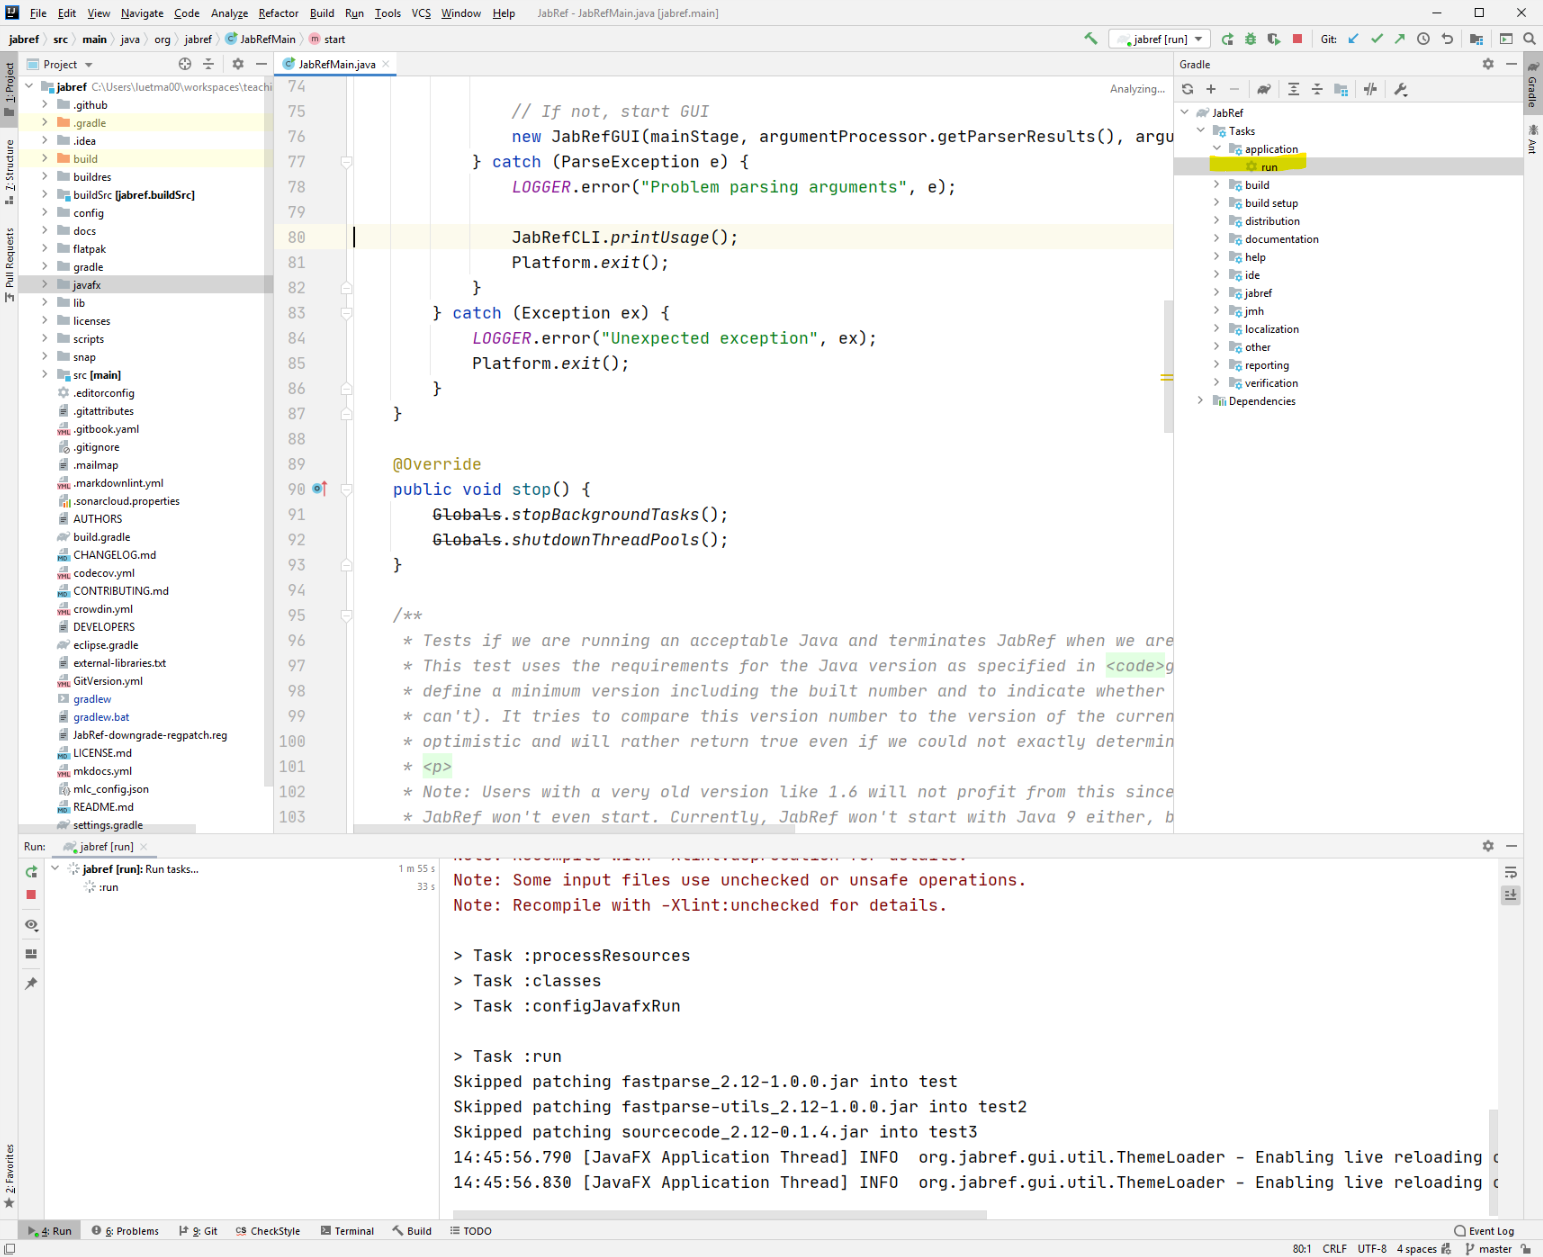Viewport: 1543px width, 1257px height.
Task: Click the master Git branch widget
Action: (x=1488, y=1249)
